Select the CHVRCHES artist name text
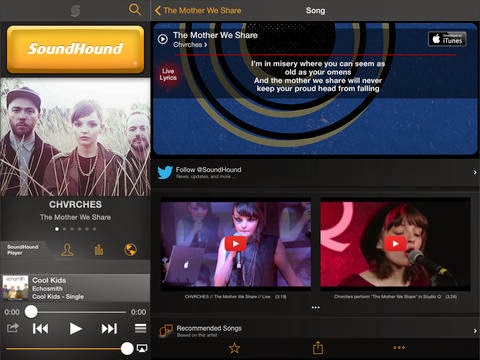The width and height of the screenshot is (480, 360). point(75,204)
